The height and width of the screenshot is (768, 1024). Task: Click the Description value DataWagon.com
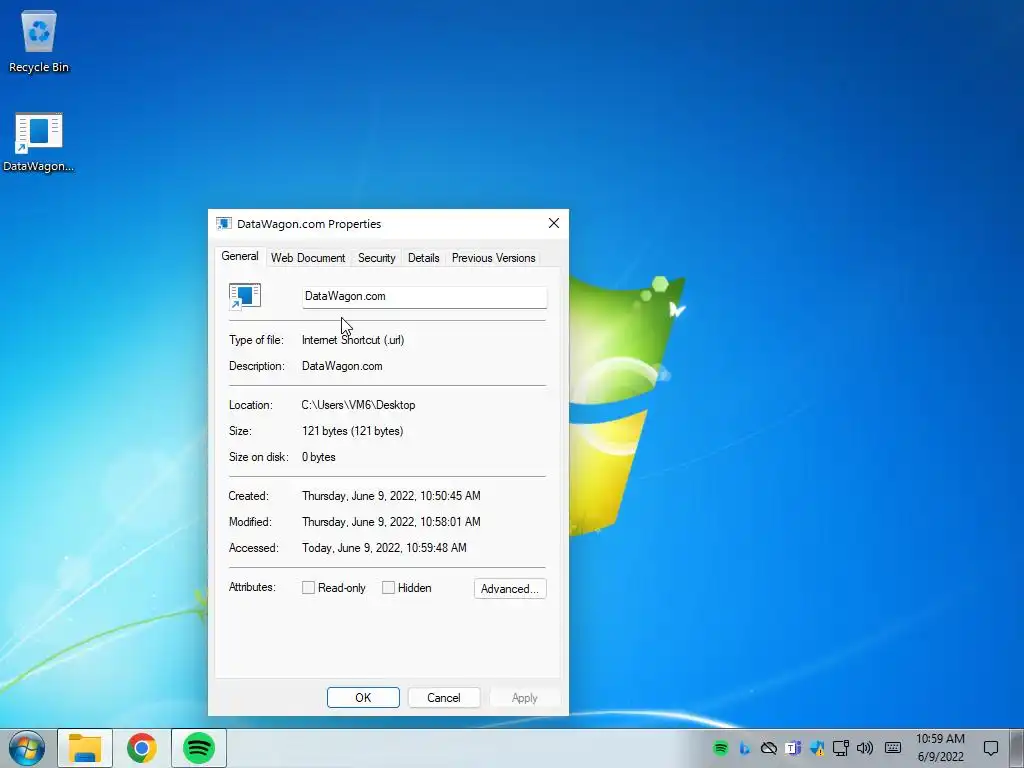point(342,366)
